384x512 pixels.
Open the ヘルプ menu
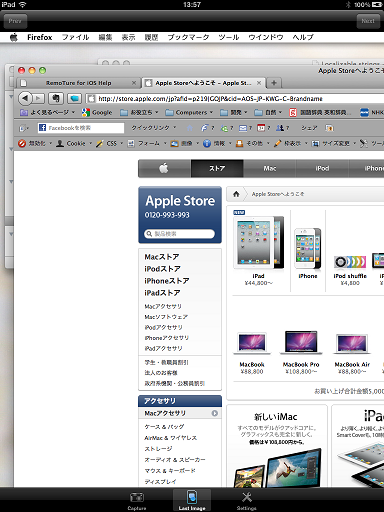303,37
